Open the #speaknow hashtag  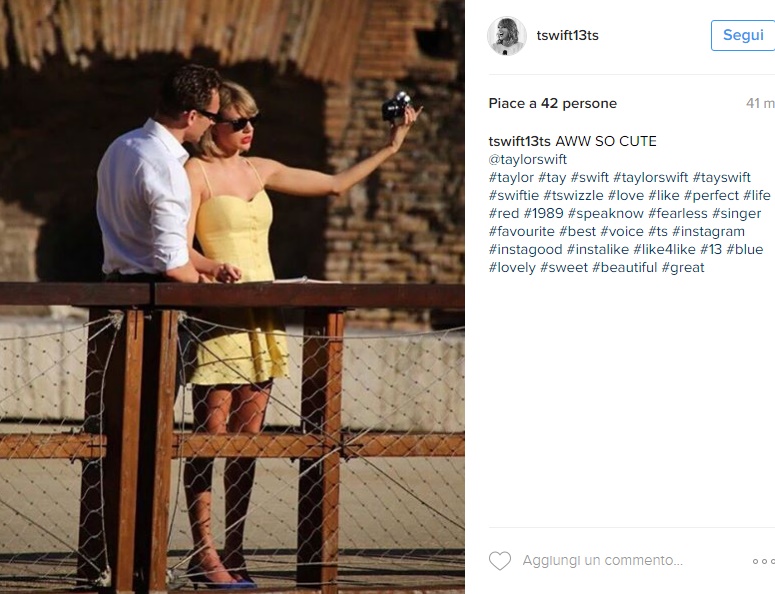[605, 213]
